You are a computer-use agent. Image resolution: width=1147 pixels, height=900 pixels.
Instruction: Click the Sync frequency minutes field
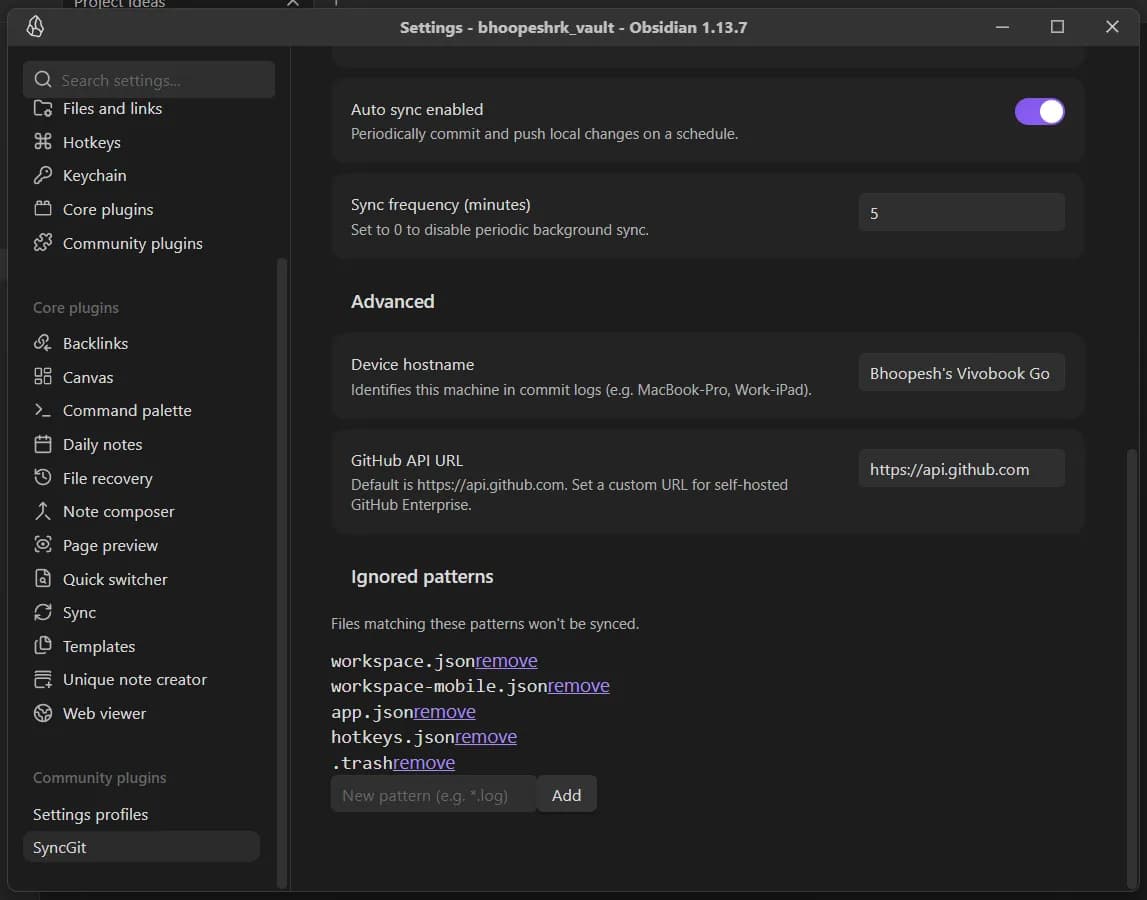coord(961,213)
